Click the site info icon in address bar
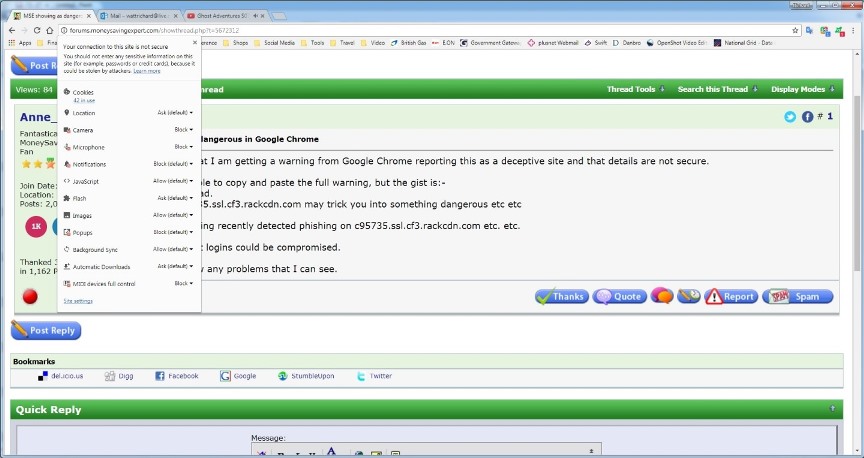The image size is (864, 458). pos(64,30)
